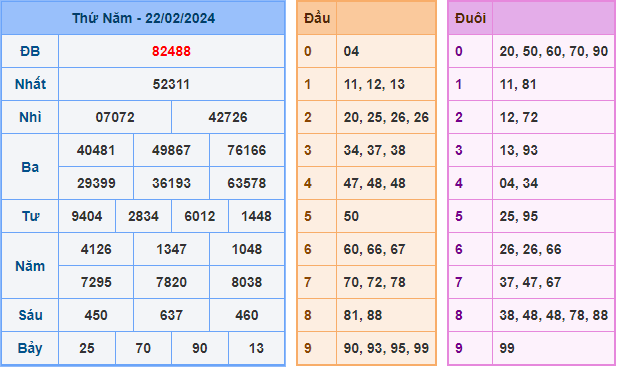
Task: Select number 70 in the Bảy row
Action: [x=143, y=348]
